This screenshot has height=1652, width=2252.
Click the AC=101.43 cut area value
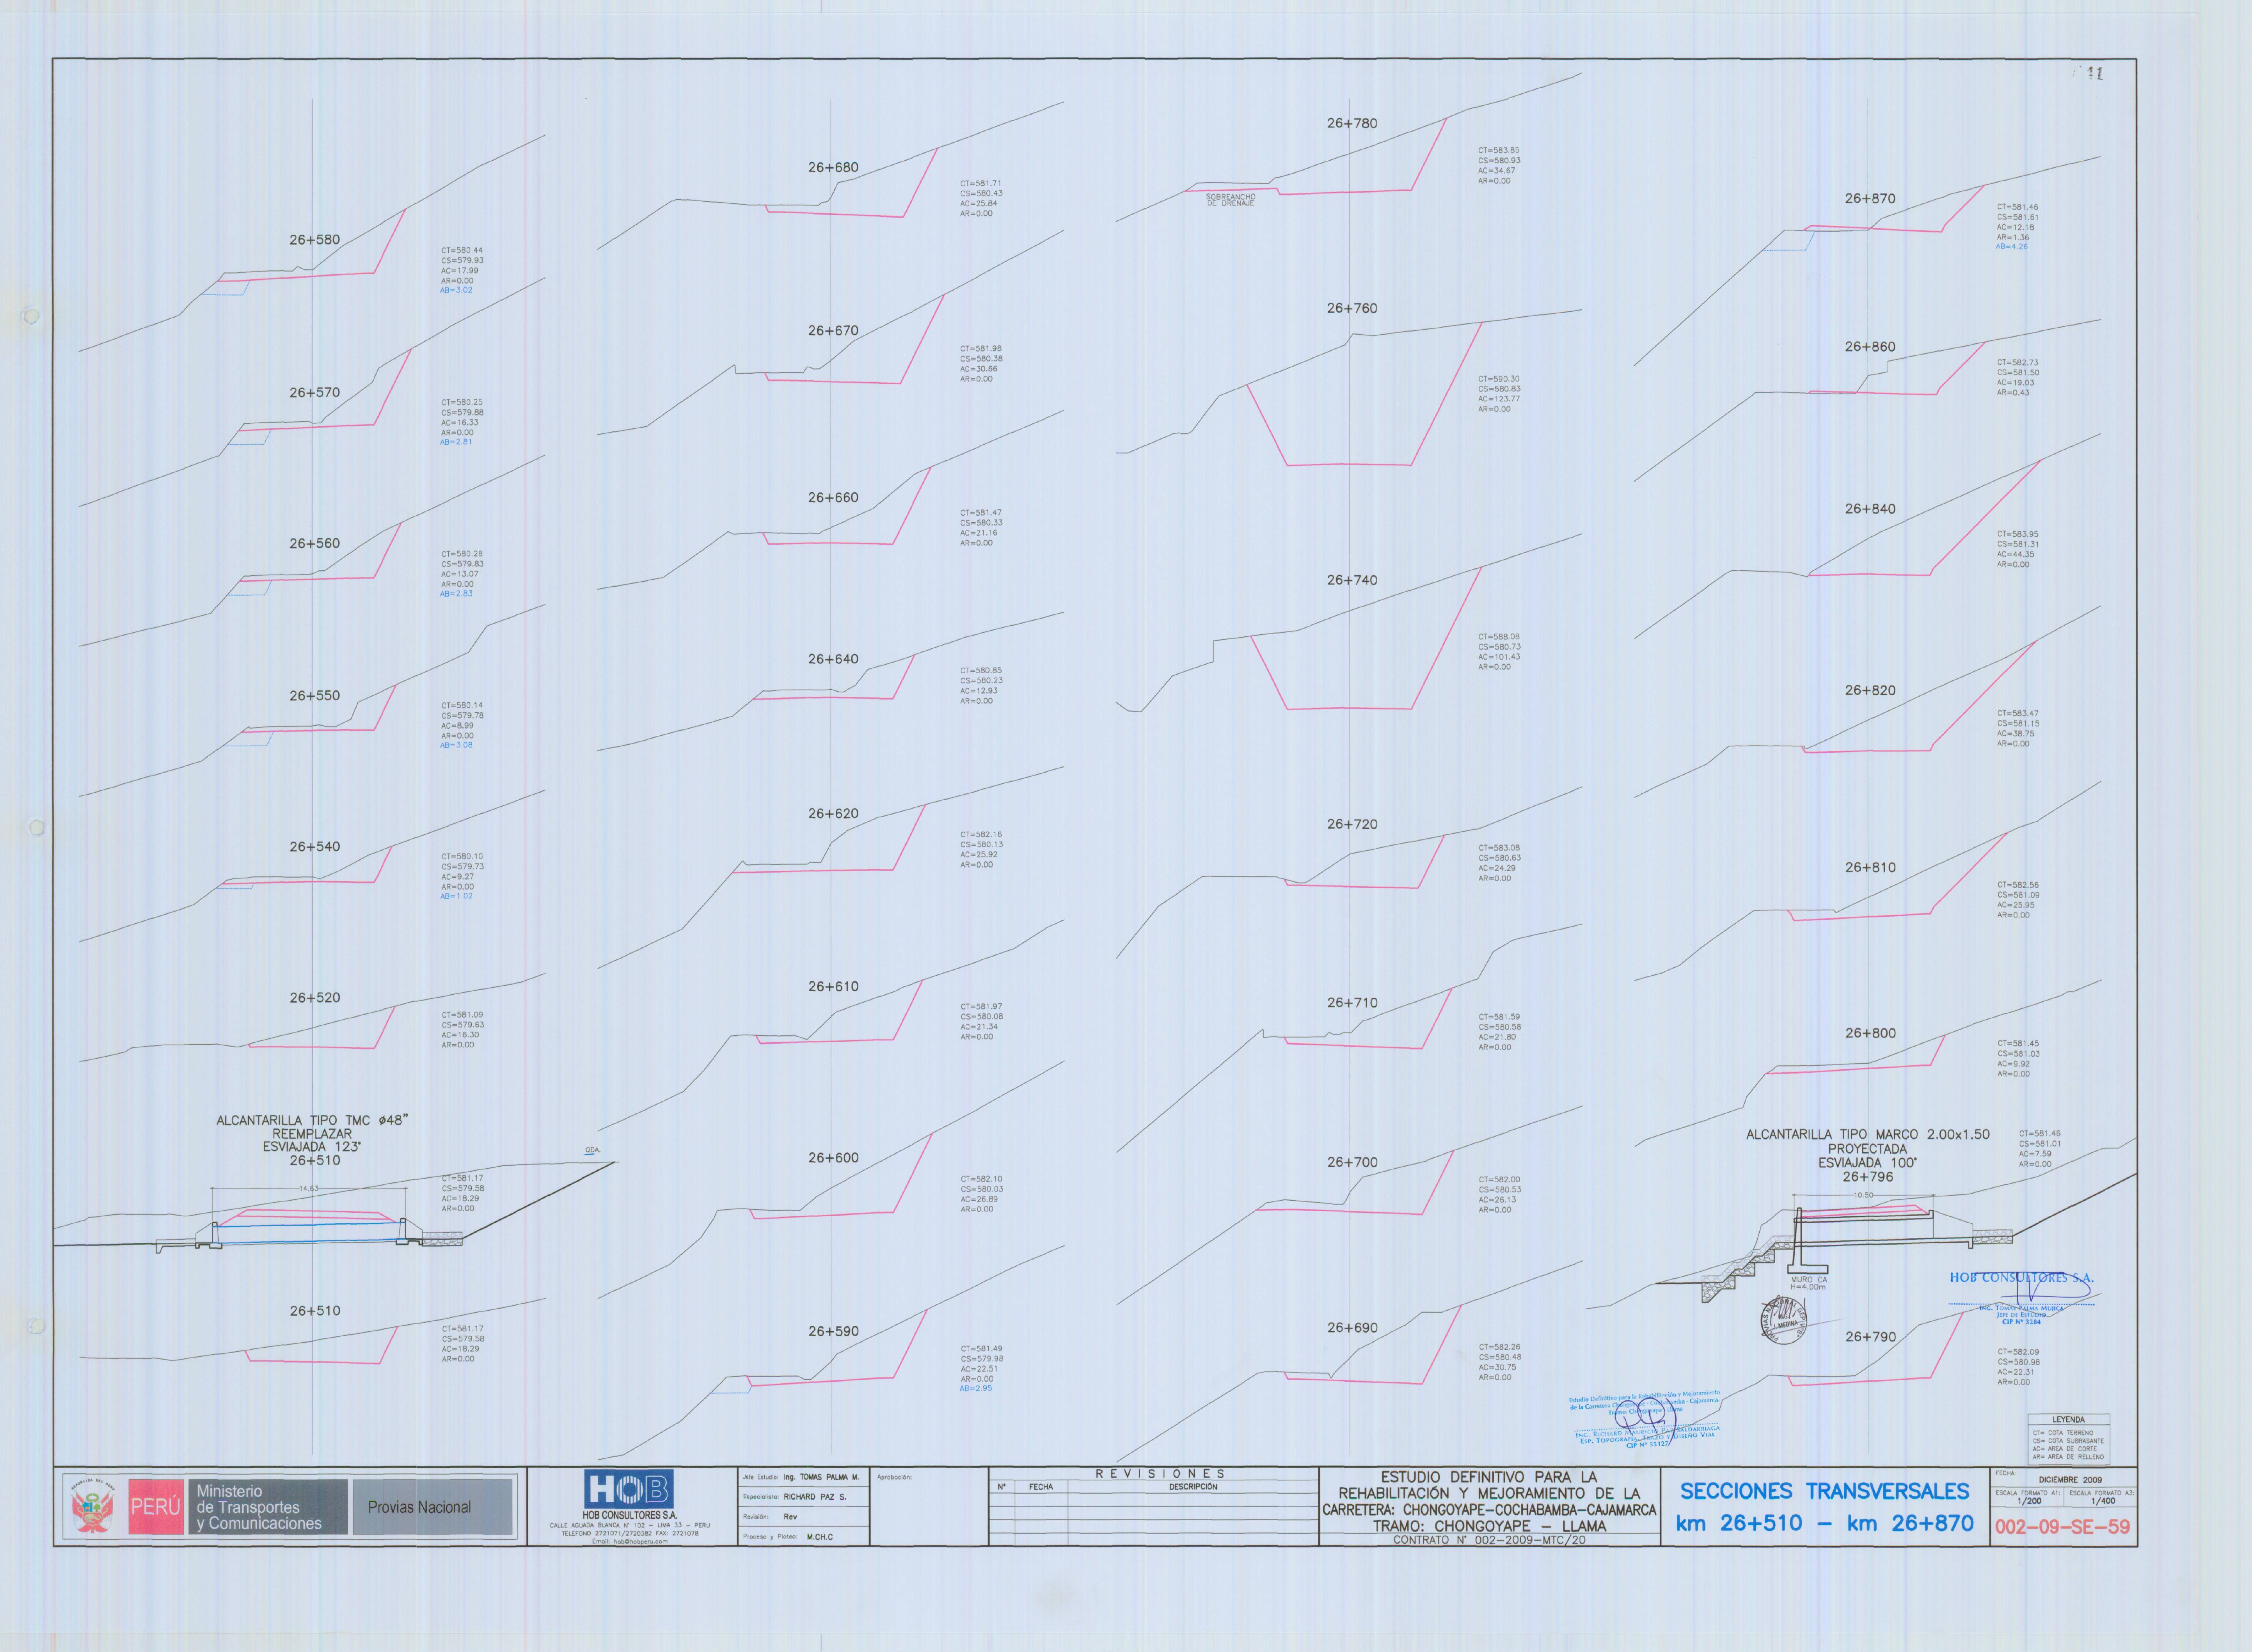click(1499, 657)
